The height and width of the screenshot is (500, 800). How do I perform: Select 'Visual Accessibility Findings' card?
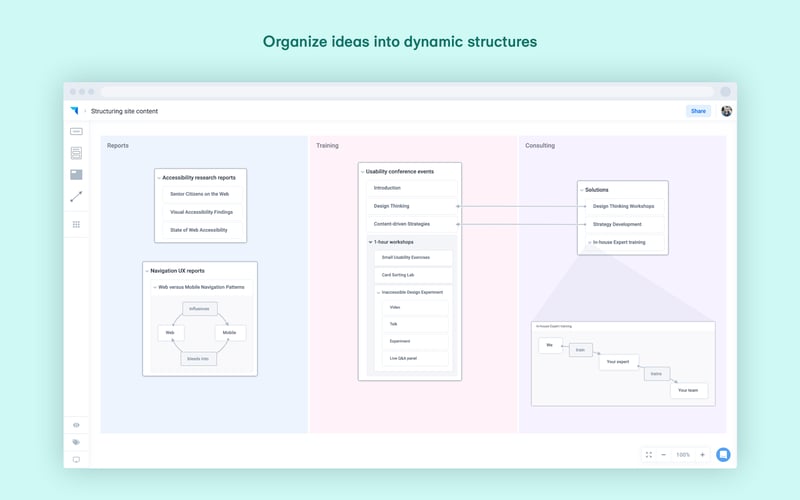tap(202, 212)
